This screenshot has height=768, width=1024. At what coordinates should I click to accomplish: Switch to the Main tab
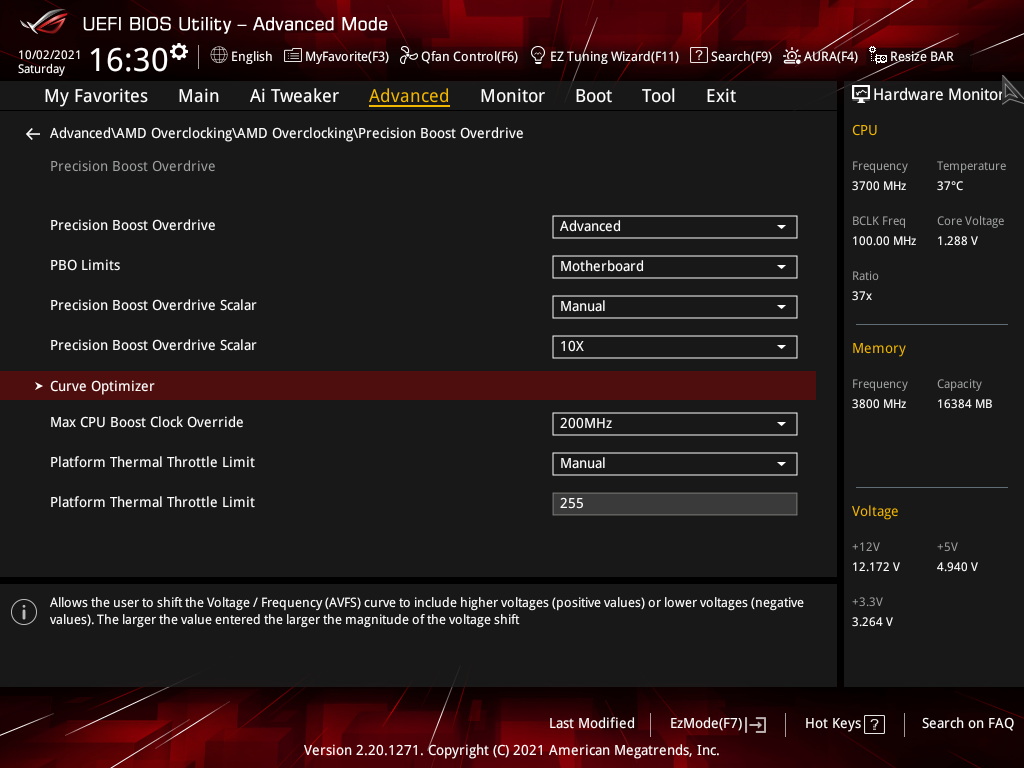click(x=199, y=96)
